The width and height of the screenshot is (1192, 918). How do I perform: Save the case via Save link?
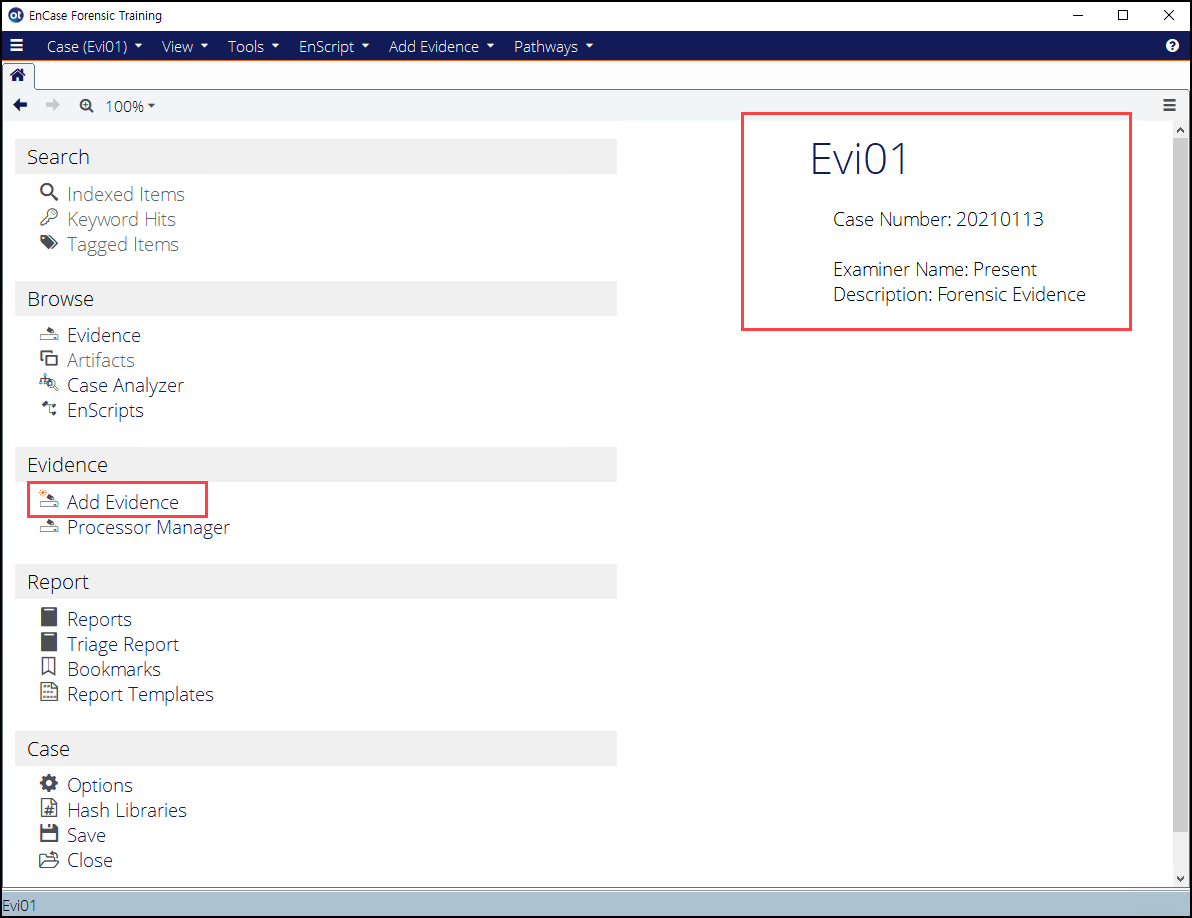click(x=86, y=835)
